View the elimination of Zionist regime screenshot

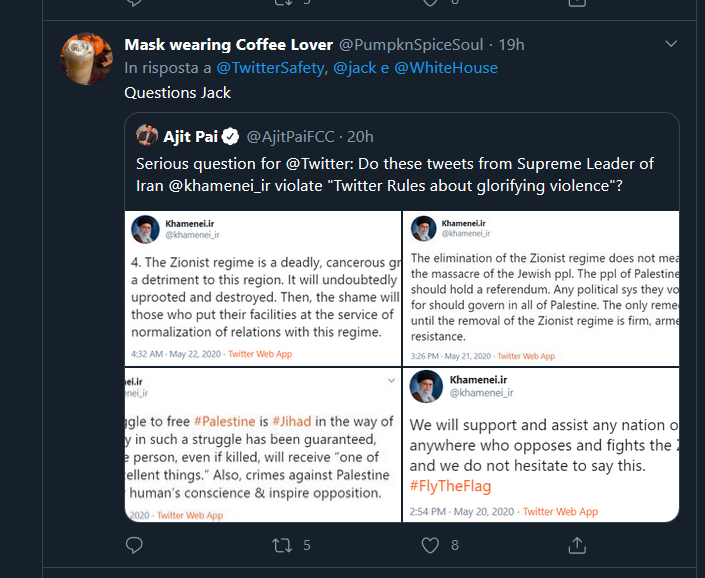click(541, 288)
